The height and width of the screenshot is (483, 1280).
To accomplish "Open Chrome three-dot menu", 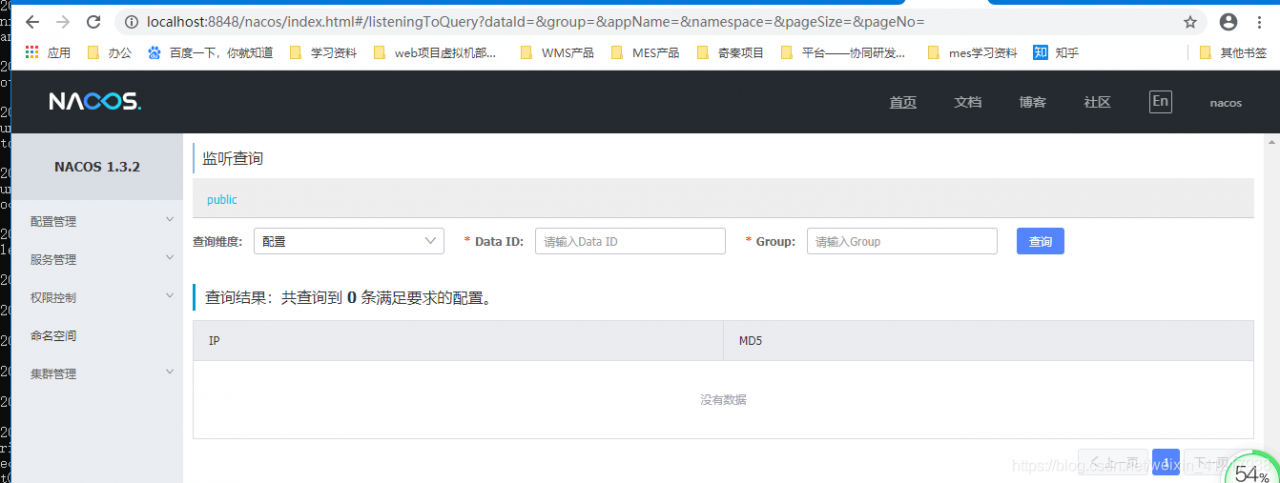I will pos(1259,22).
